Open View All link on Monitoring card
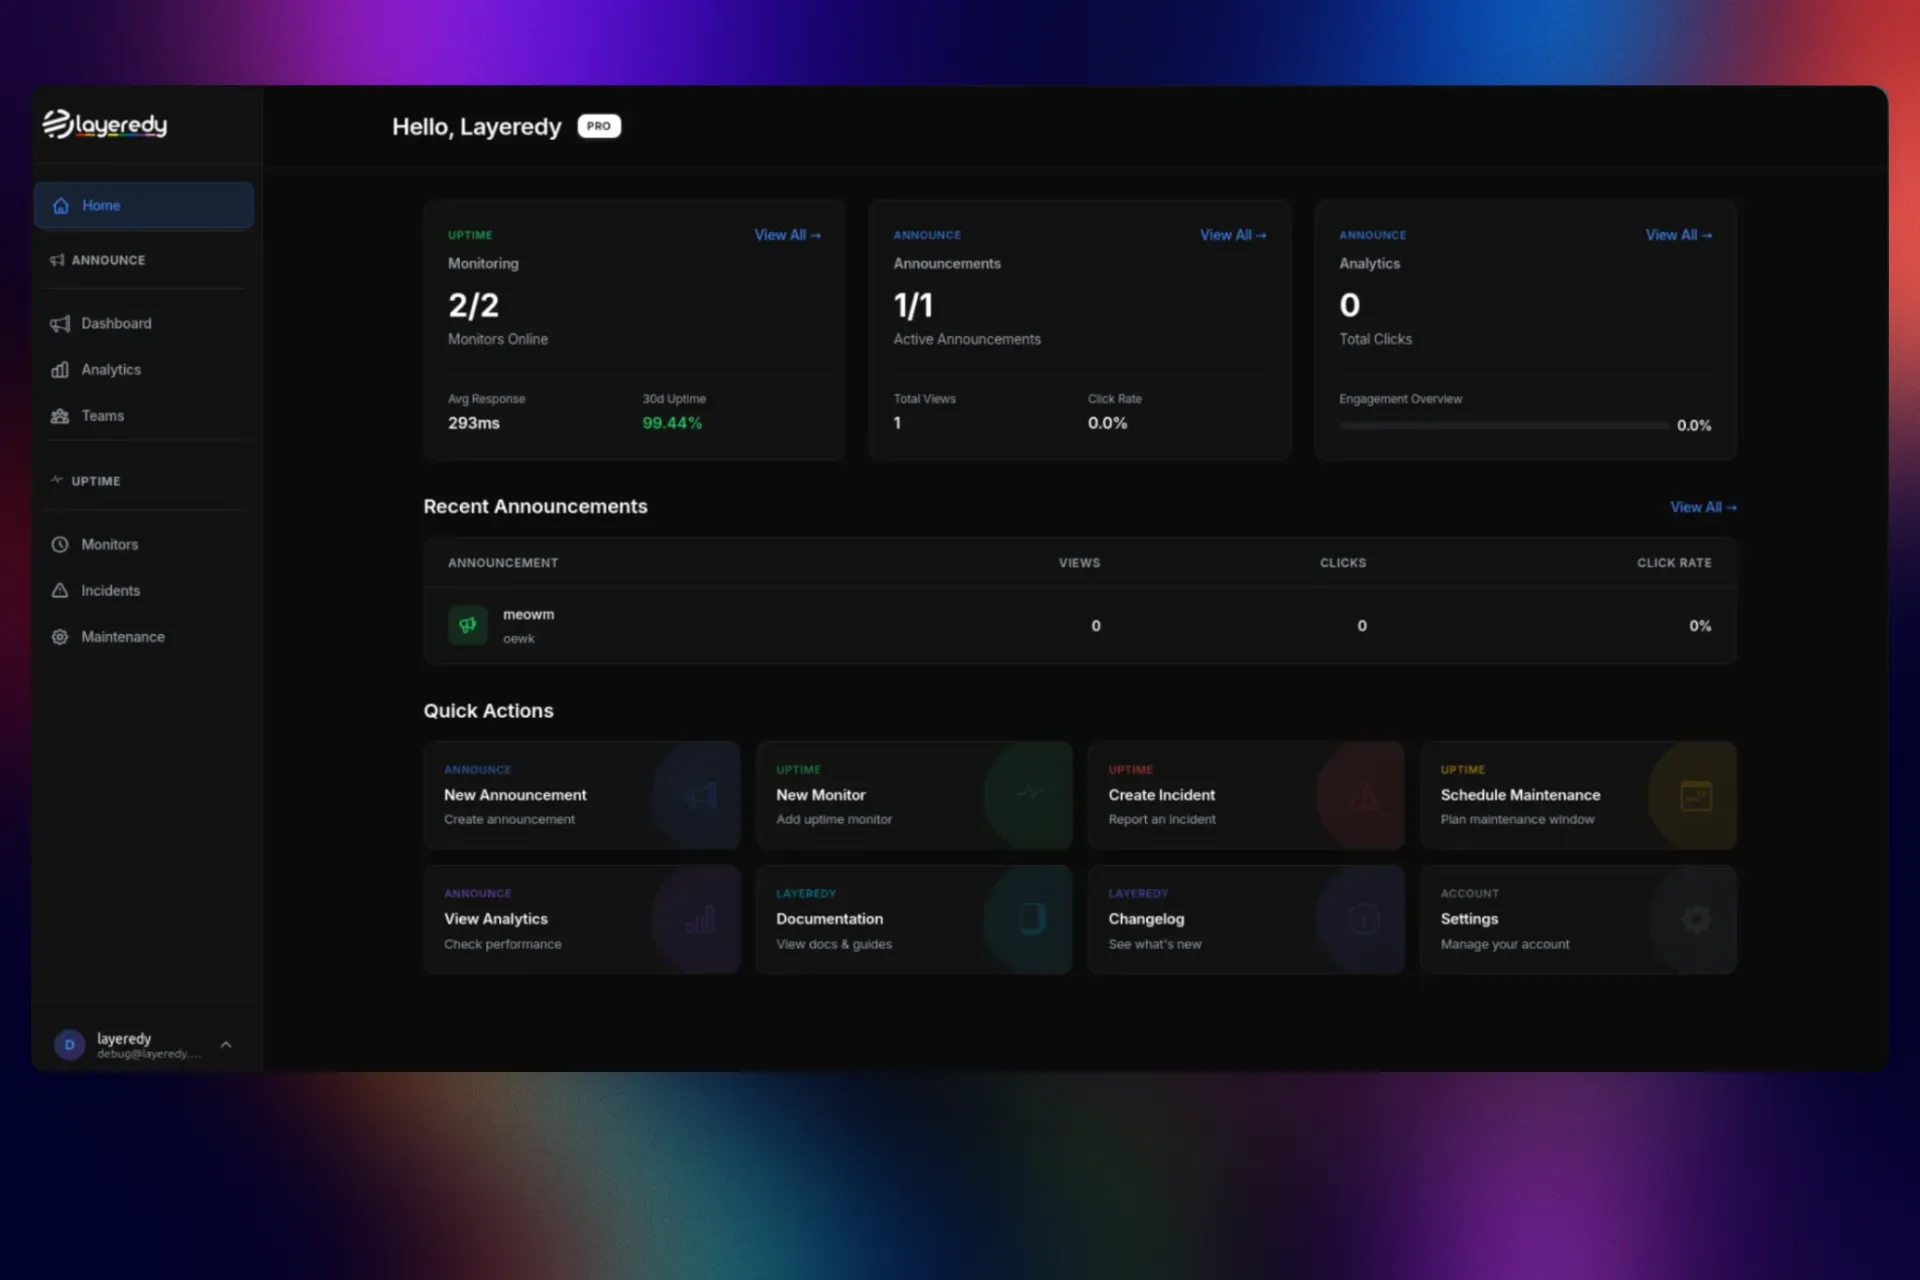This screenshot has height=1280, width=1920. (x=787, y=234)
